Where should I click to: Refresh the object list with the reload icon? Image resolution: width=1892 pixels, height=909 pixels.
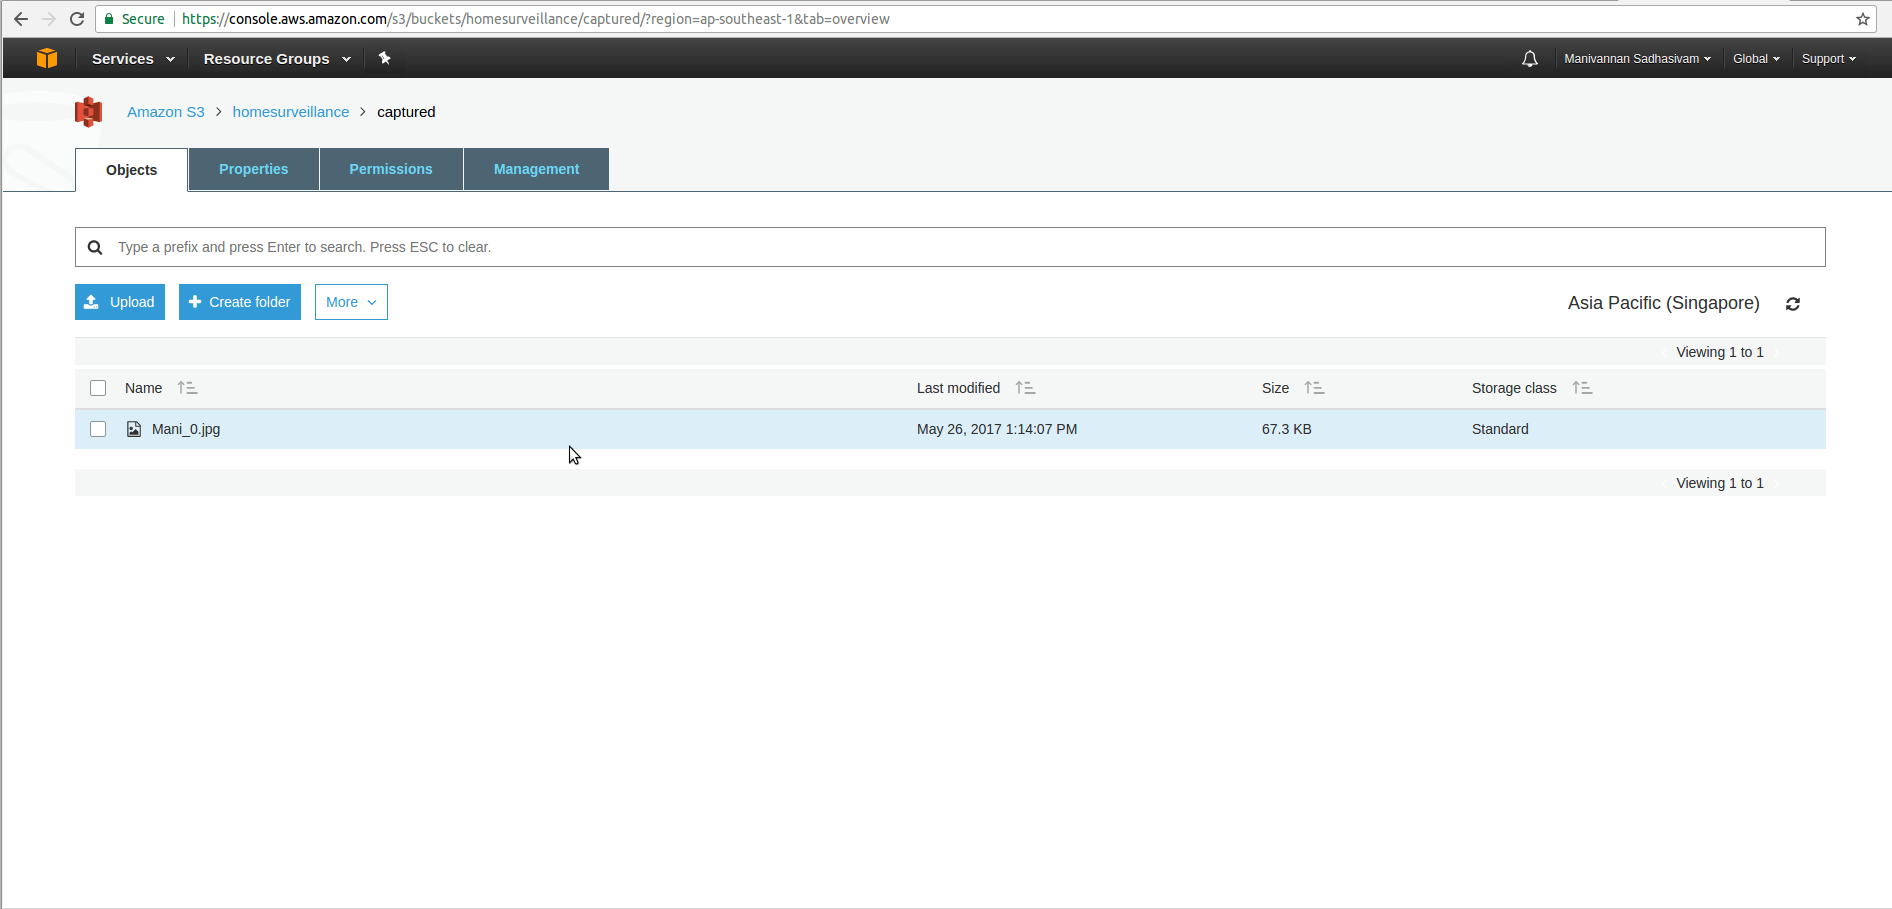point(1792,304)
